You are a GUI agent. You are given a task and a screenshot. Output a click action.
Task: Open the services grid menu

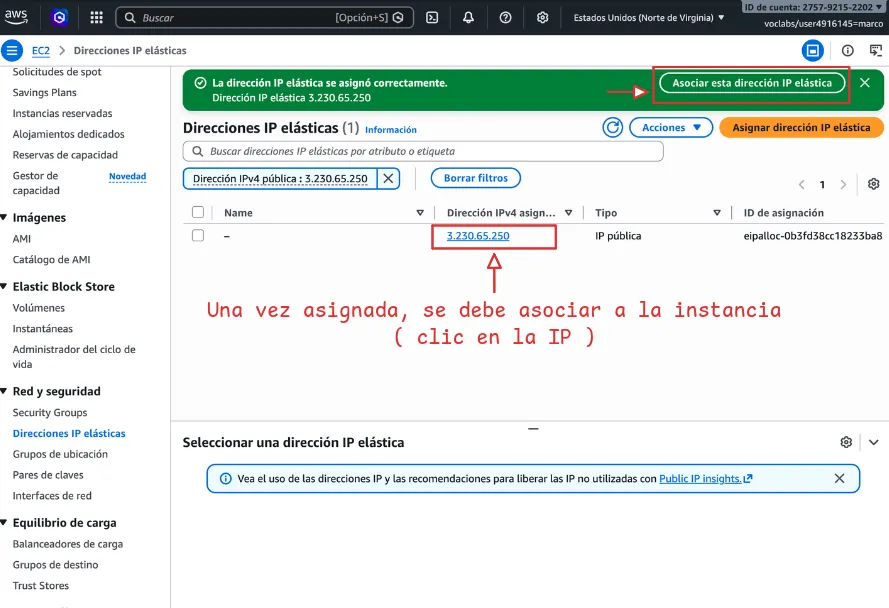(96, 18)
